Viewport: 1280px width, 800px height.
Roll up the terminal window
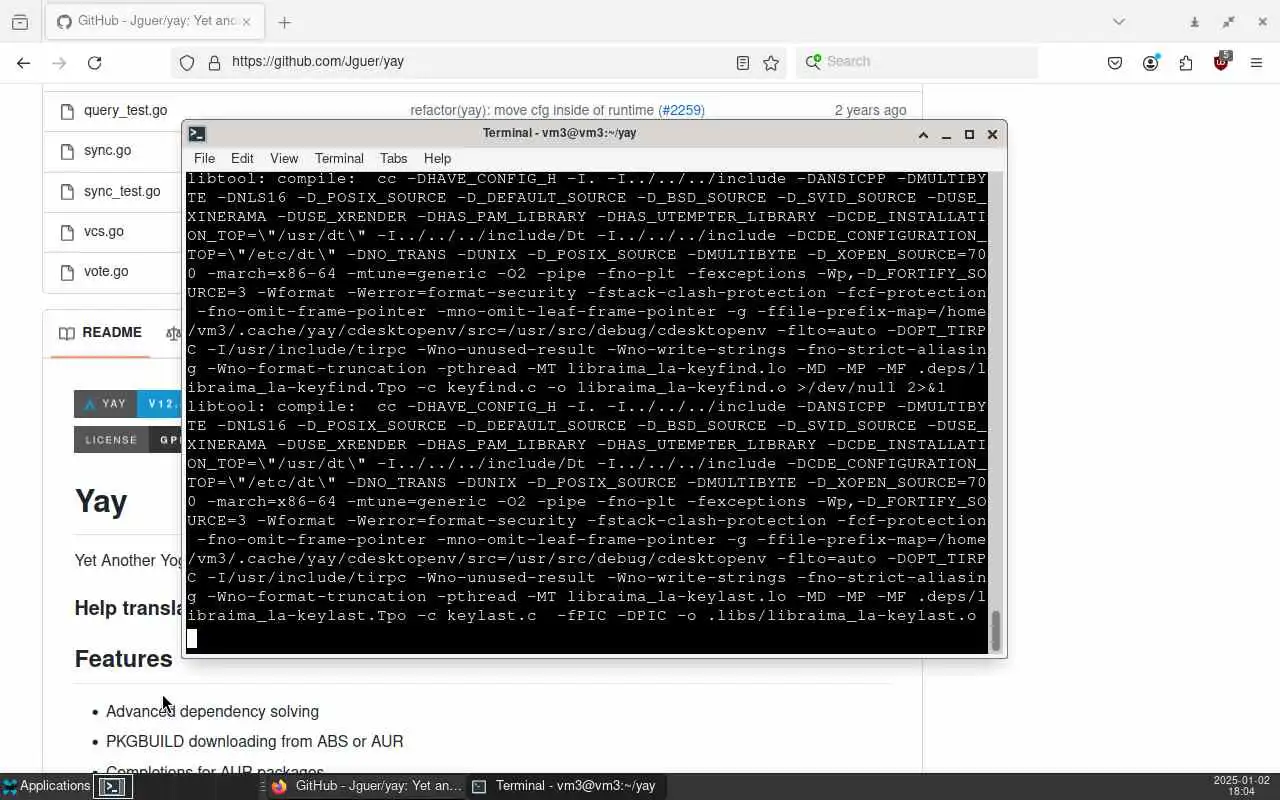[x=923, y=134]
